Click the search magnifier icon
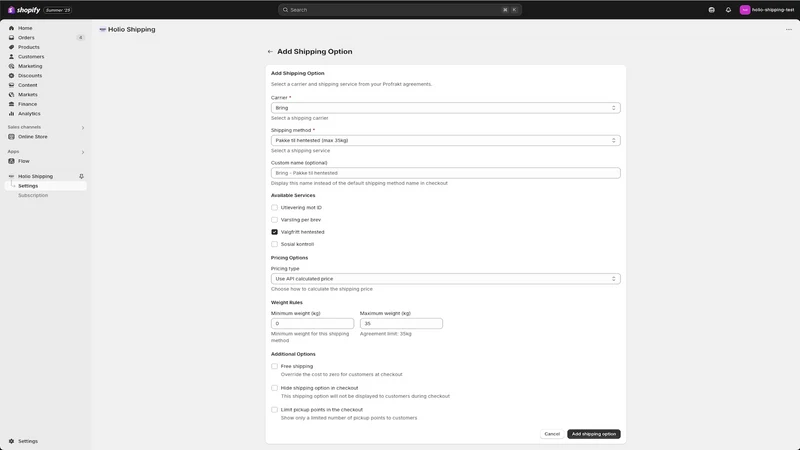The width and height of the screenshot is (800, 450). pos(285,10)
